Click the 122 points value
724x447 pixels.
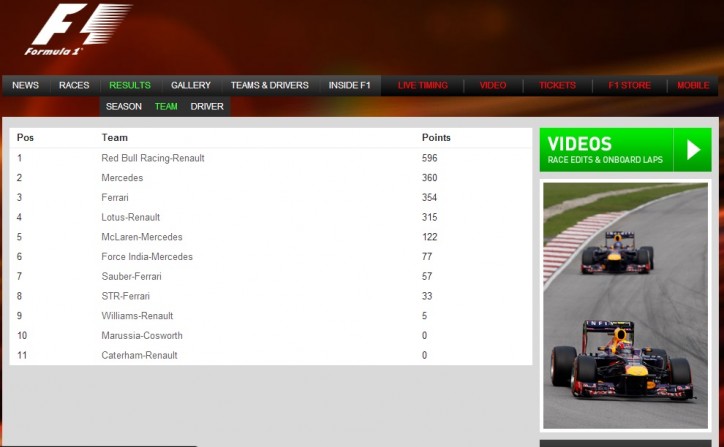pos(429,237)
